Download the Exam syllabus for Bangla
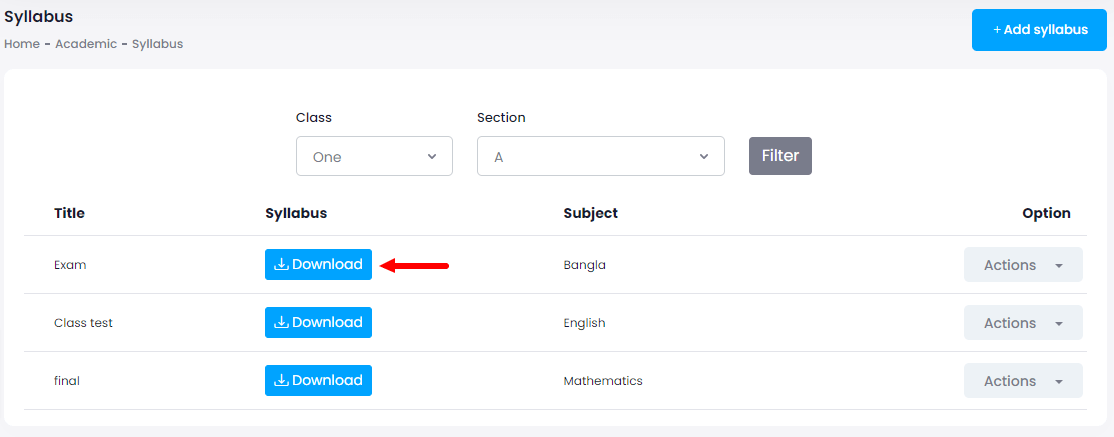Screen dimensions: 1114x437 point(318,265)
